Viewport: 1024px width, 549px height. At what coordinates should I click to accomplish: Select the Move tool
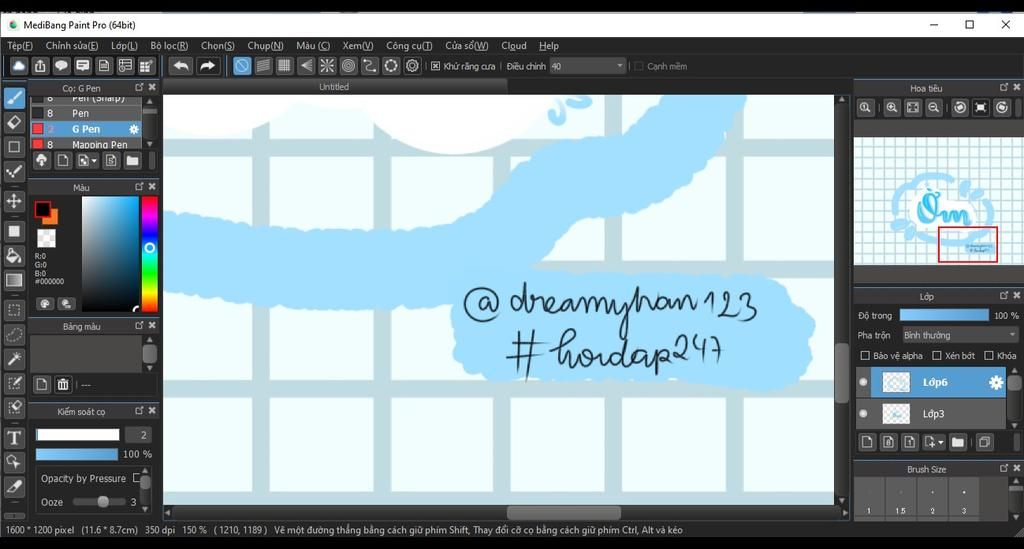[x=14, y=201]
